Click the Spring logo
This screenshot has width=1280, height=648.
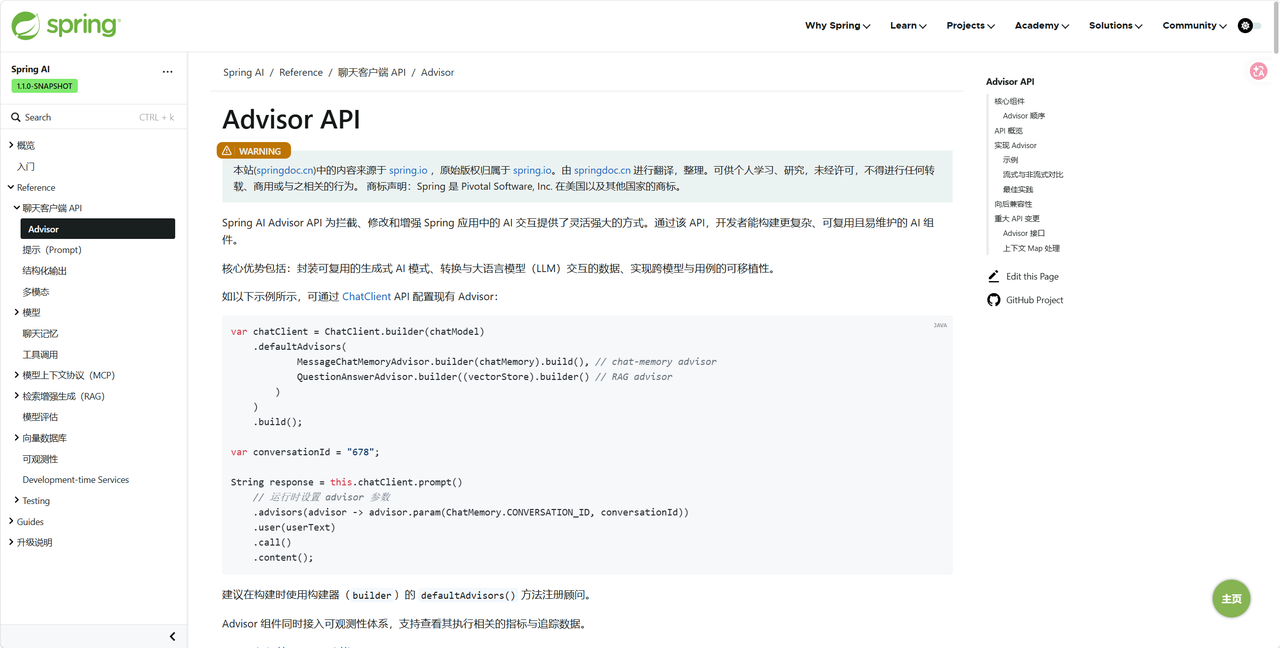tap(66, 25)
